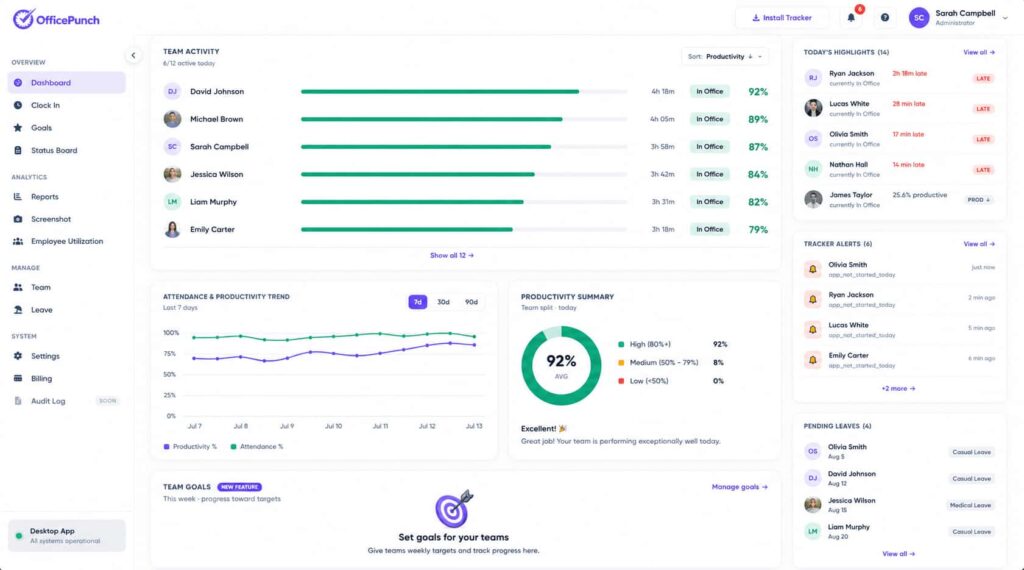Click David Johnson's productivity progress bar
Screen dimensions: 1024x570
(x=464, y=91)
